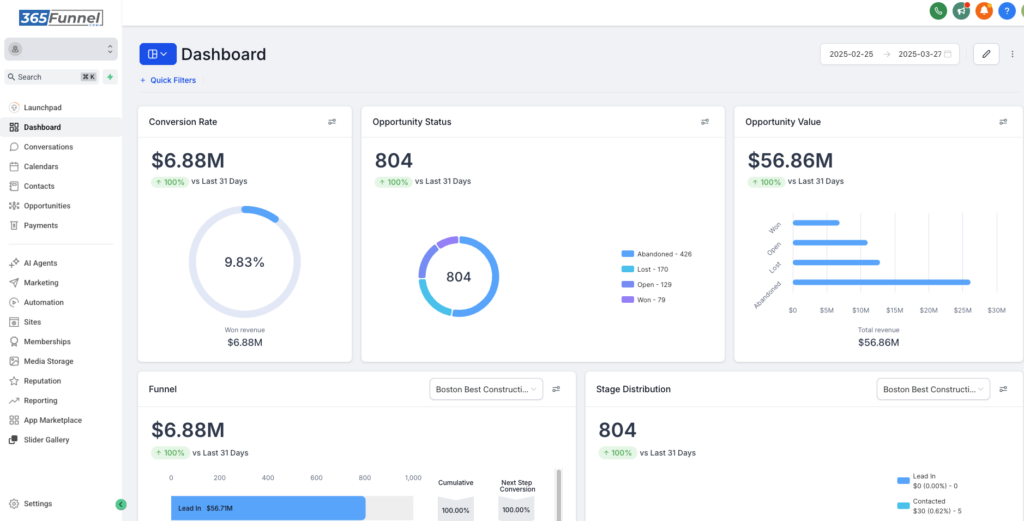Open the megaphone announcements icon
Screen dimensions: 1024x521
[961, 10]
